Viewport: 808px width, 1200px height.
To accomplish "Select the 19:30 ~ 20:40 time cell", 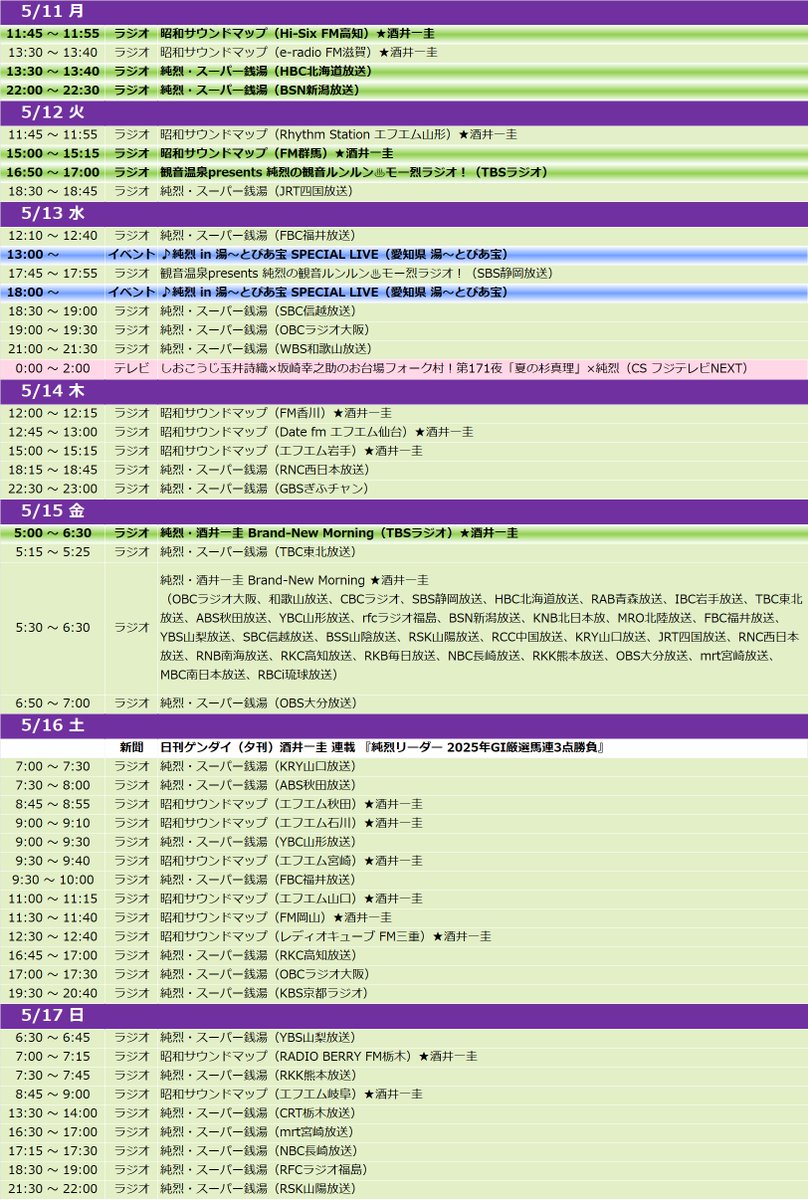I will [52, 993].
